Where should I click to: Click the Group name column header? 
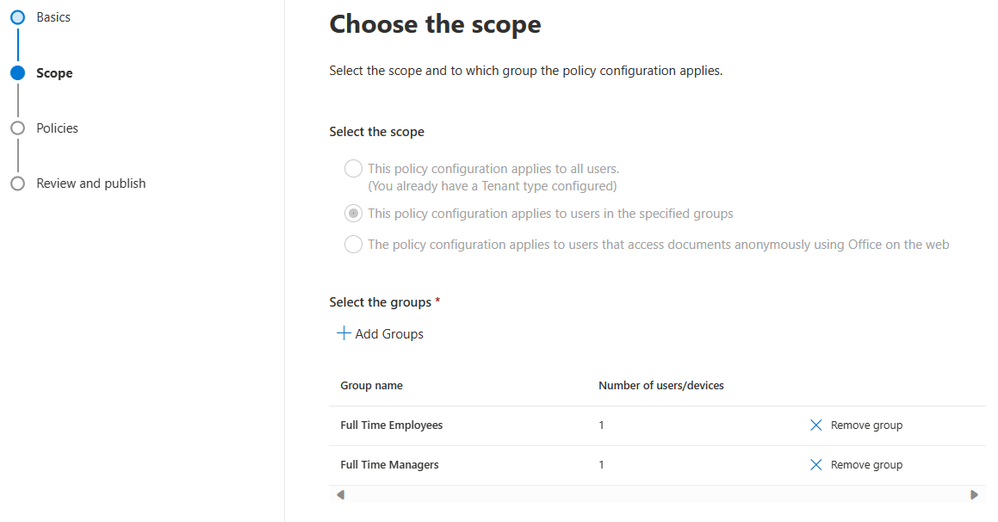372,385
